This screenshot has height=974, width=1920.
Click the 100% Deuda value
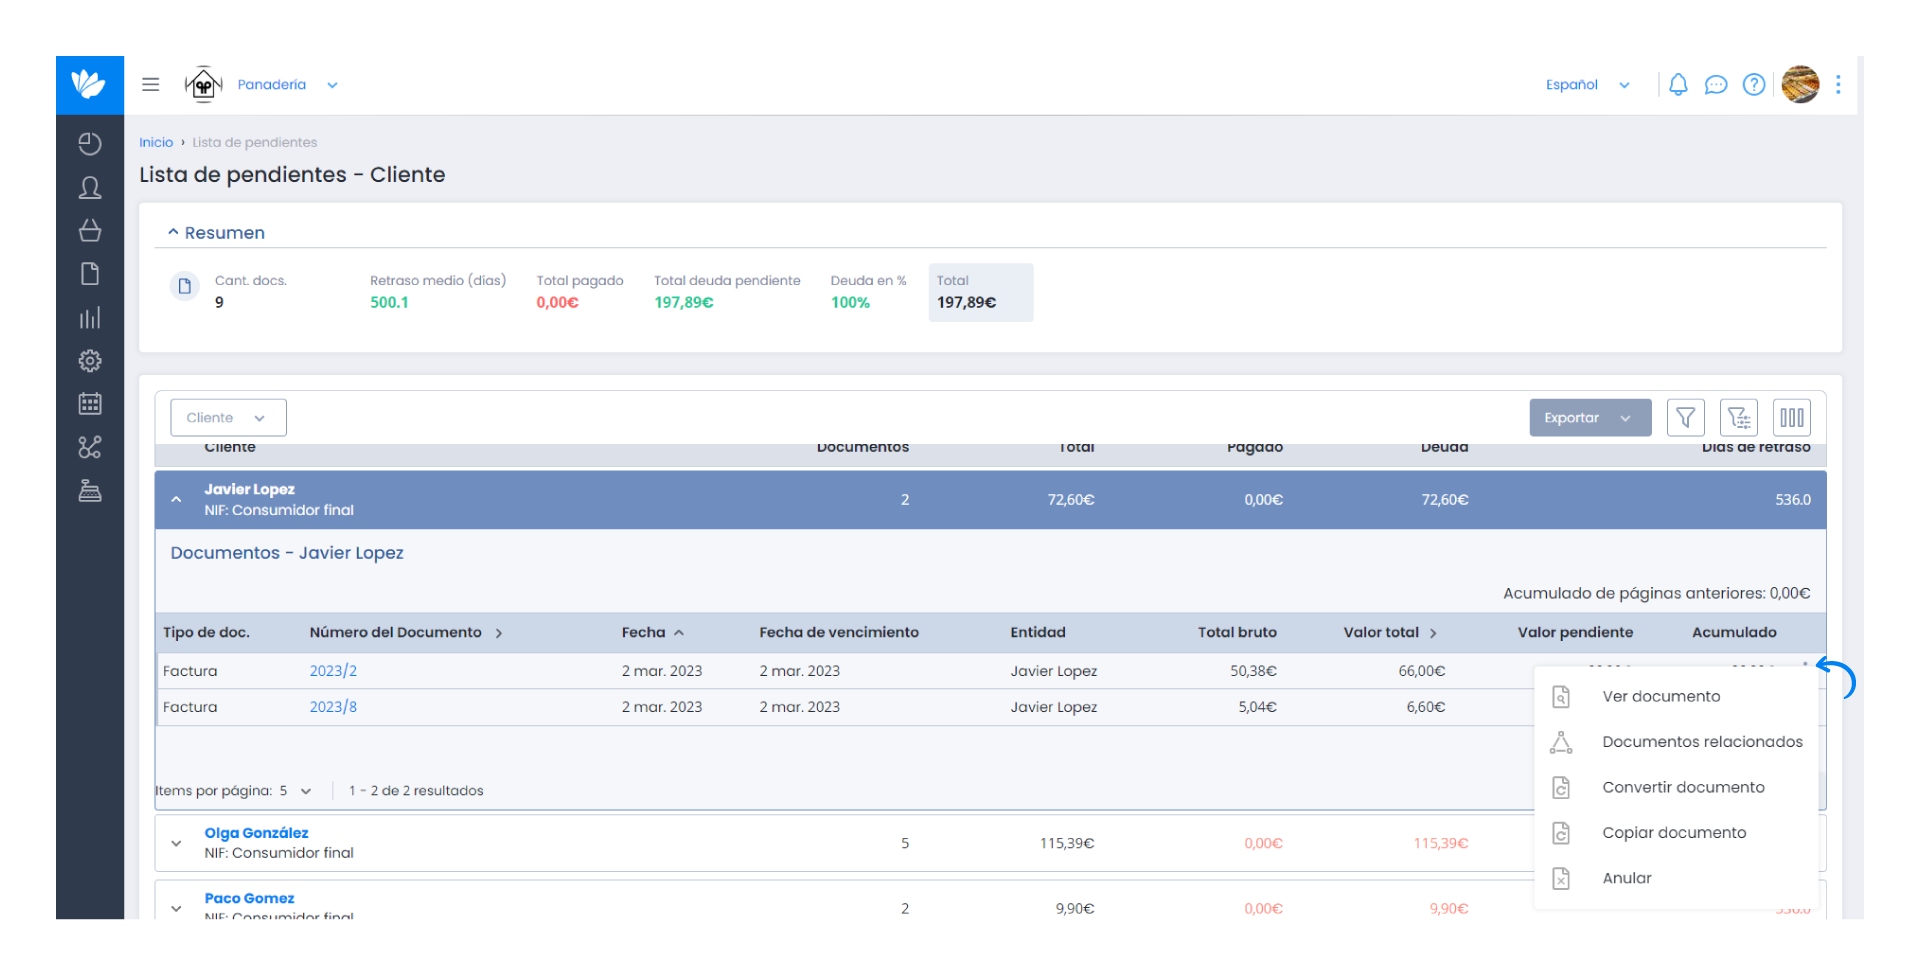850,303
